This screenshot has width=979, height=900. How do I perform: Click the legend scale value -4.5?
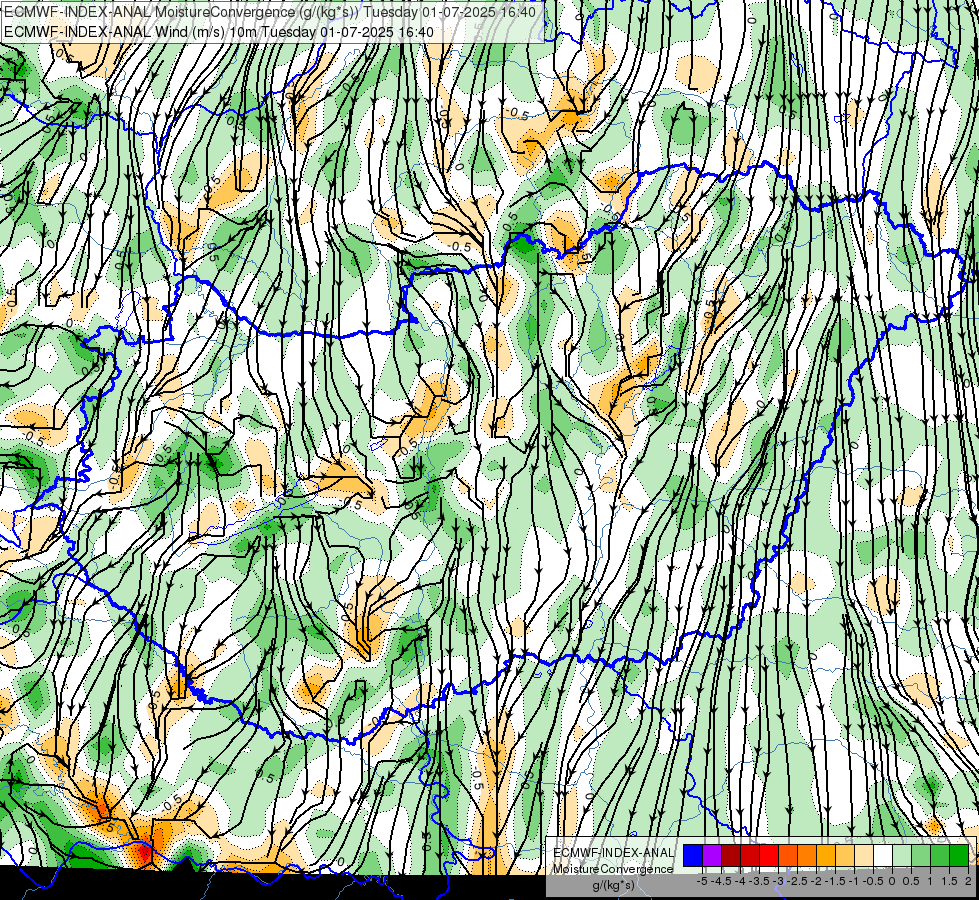coord(721,881)
